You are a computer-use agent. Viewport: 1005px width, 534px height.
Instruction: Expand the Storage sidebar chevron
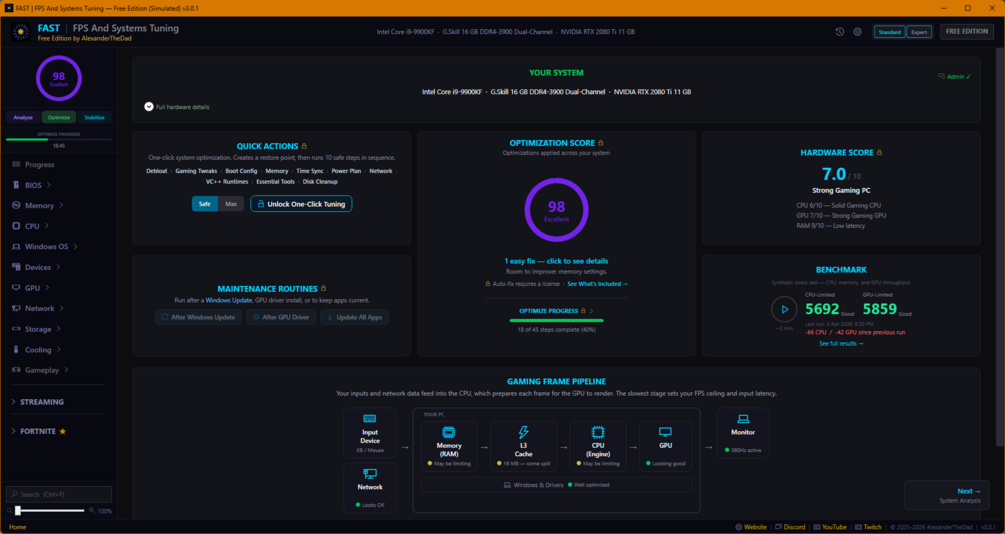(58, 329)
